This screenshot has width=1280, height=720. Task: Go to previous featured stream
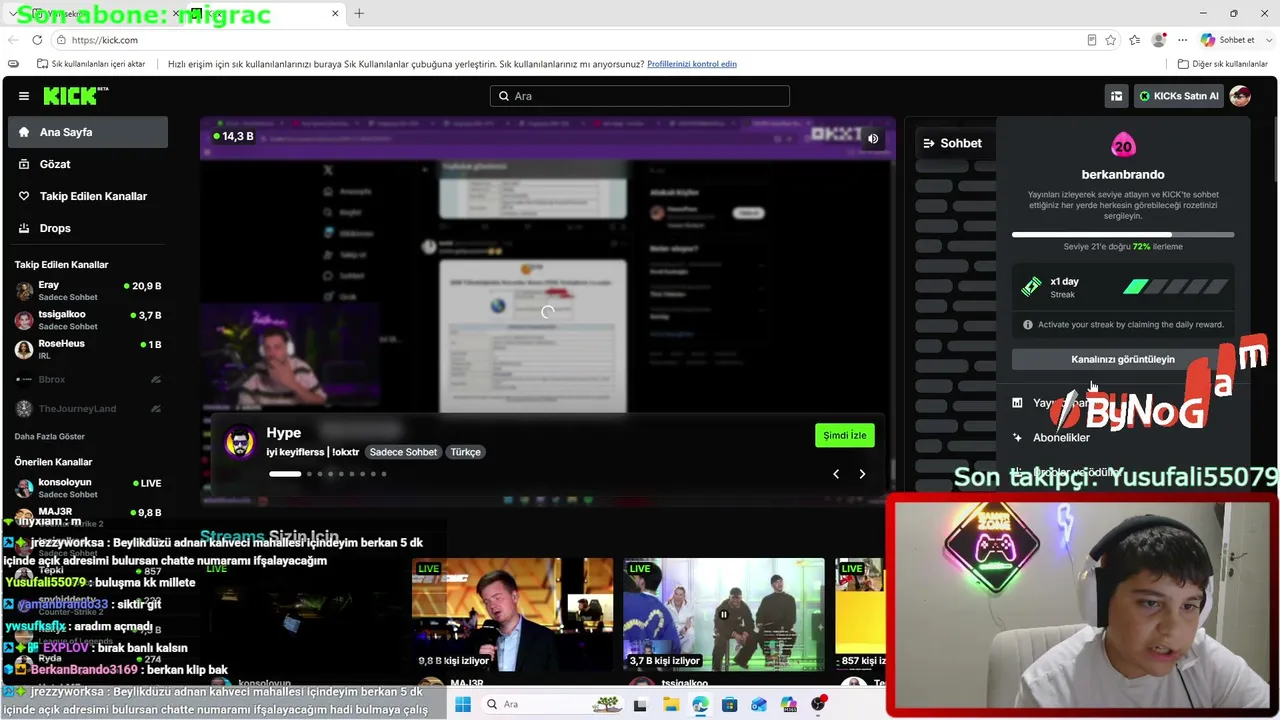tap(836, 474)
